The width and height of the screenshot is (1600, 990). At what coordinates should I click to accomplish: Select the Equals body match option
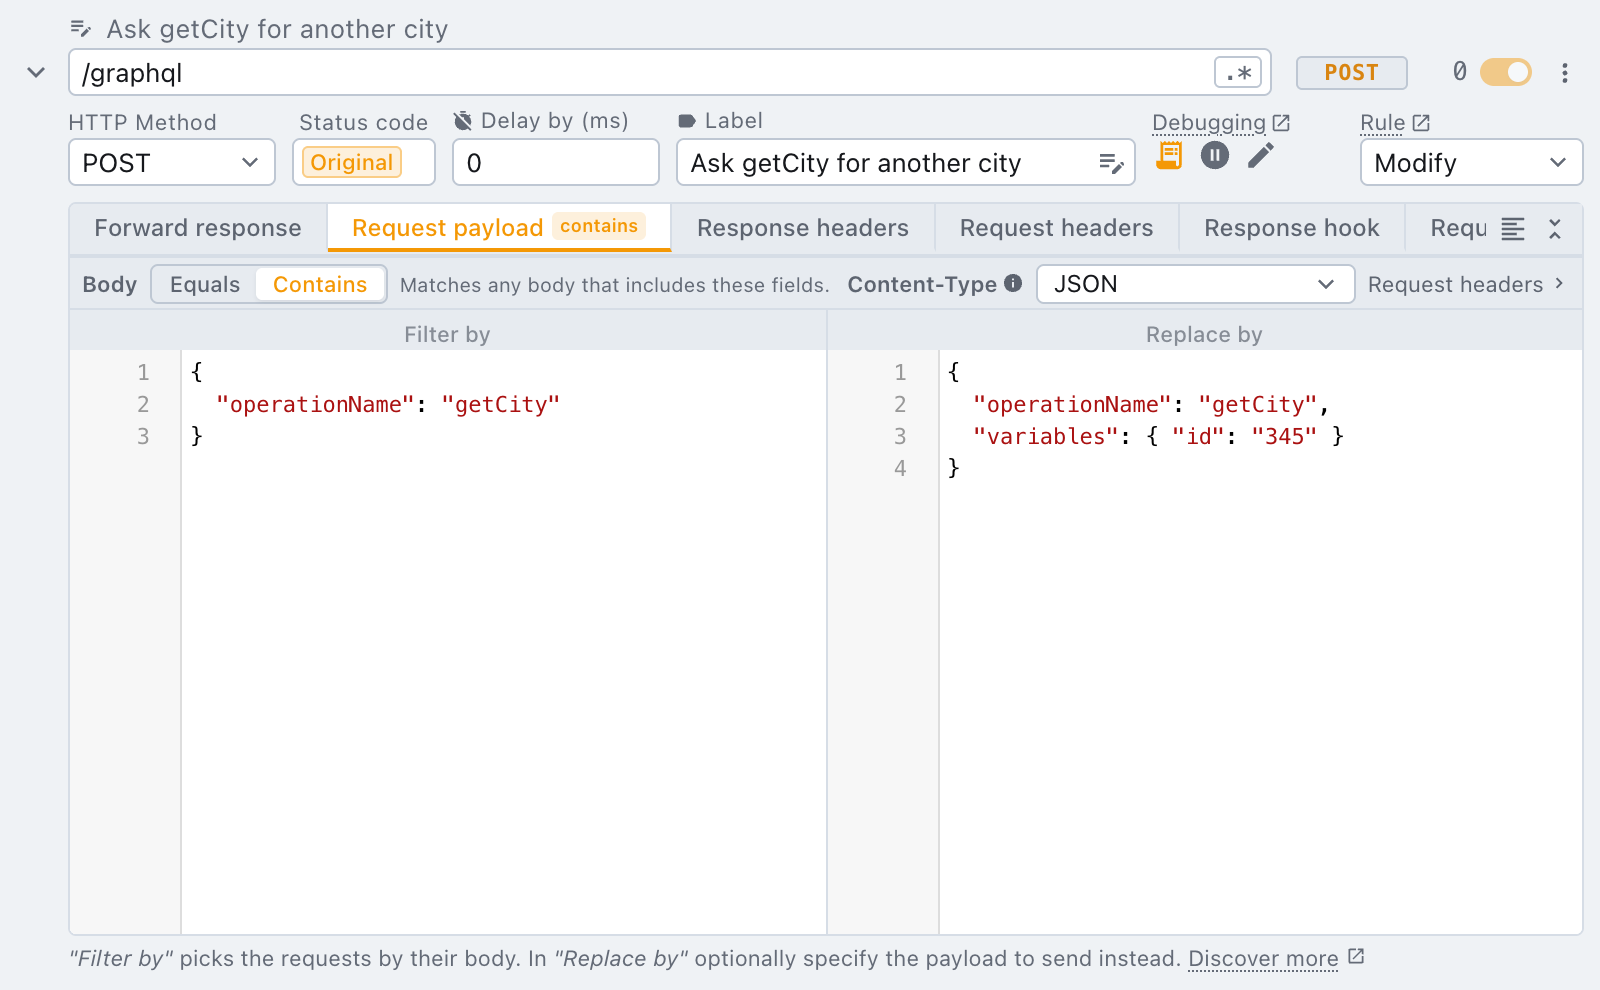[205, 284]
